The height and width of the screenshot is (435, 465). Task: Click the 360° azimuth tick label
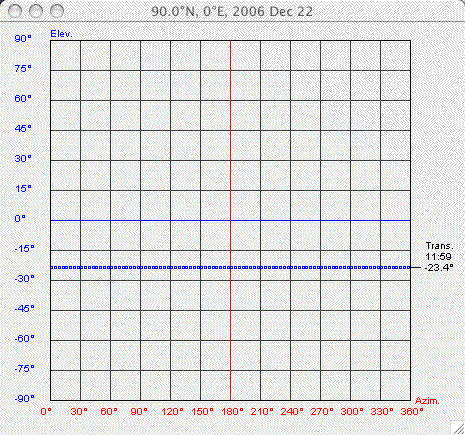[x=412, y=412]
